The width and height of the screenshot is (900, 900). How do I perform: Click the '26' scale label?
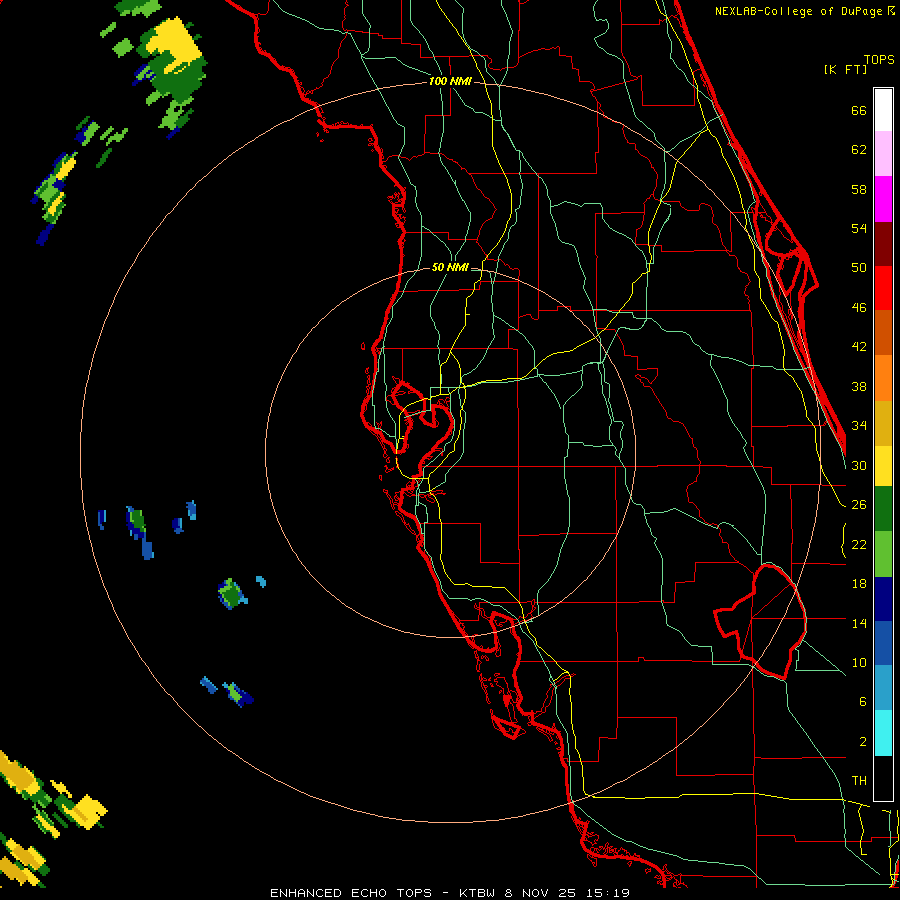[859, 505]
